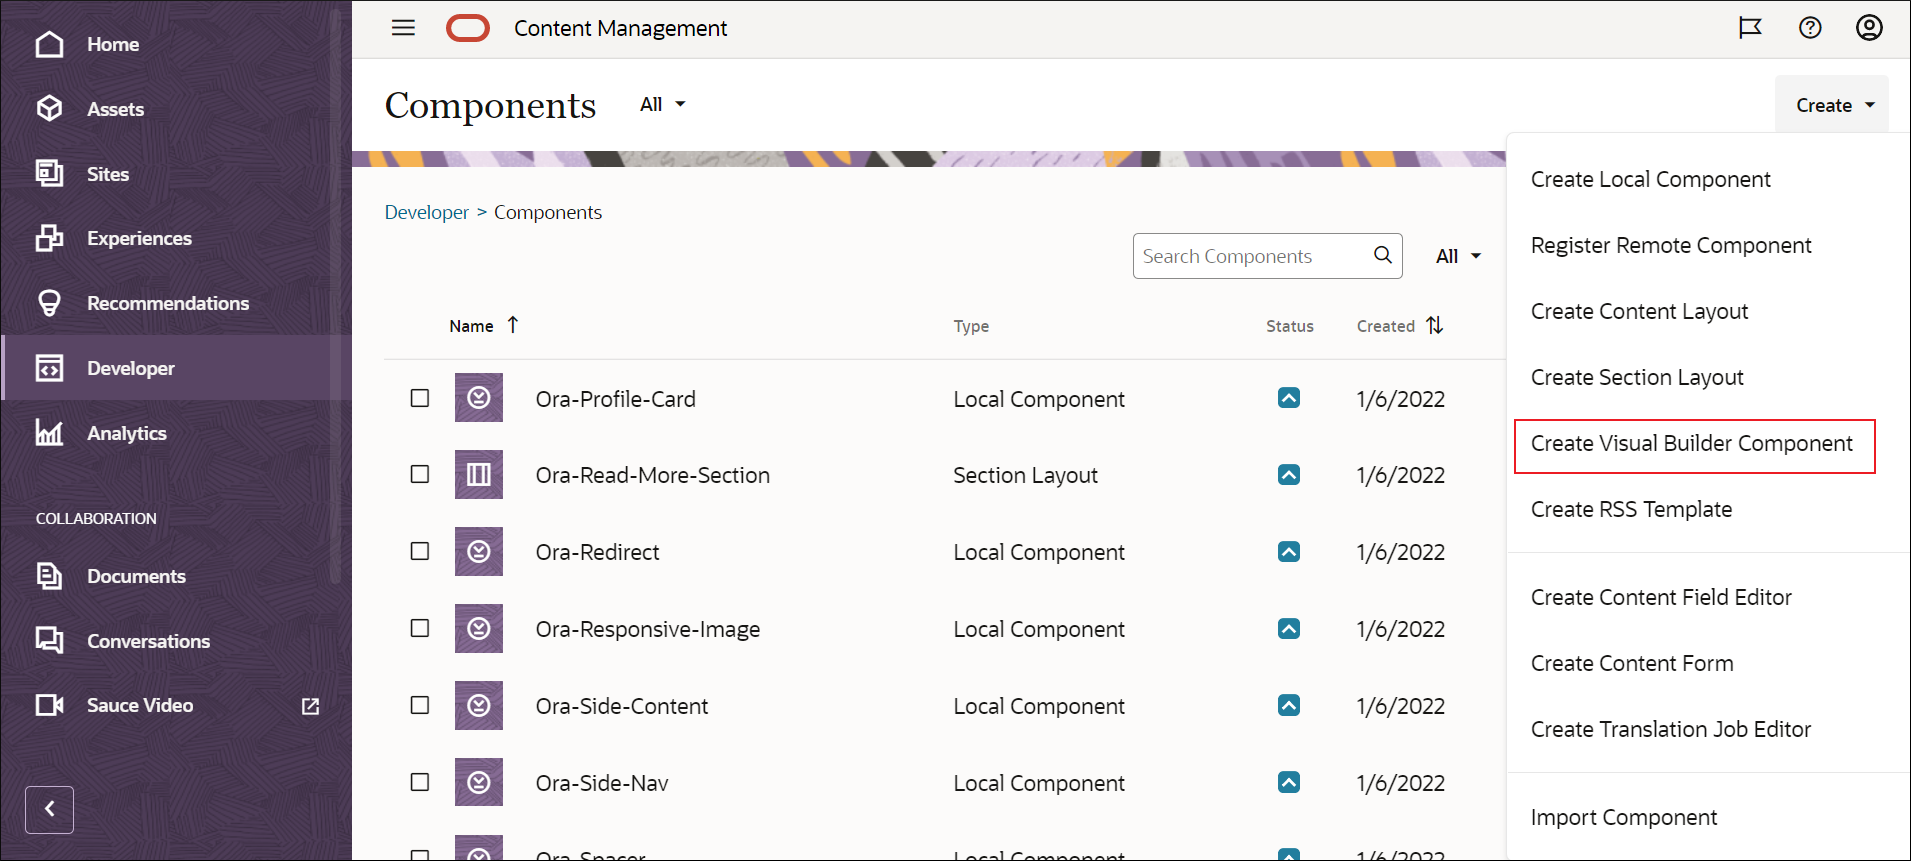The height and width of the screenshot is (861, 1911).
Task: Select the Ora-Read-More-Section checkbox
Action: [x=420, y=474]
